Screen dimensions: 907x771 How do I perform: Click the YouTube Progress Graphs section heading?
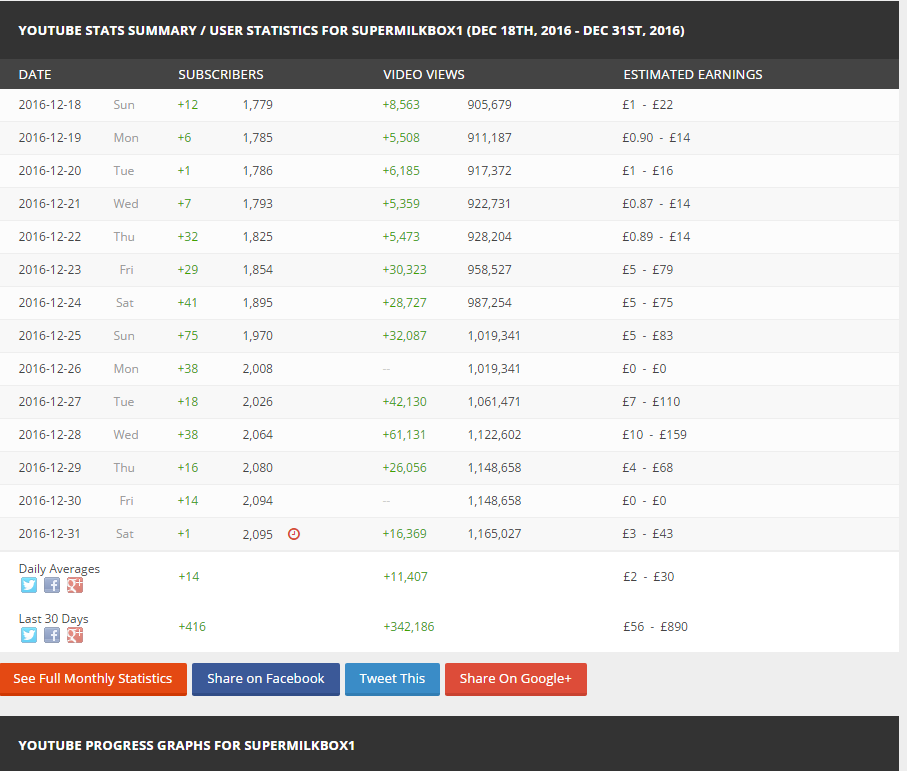186,745
